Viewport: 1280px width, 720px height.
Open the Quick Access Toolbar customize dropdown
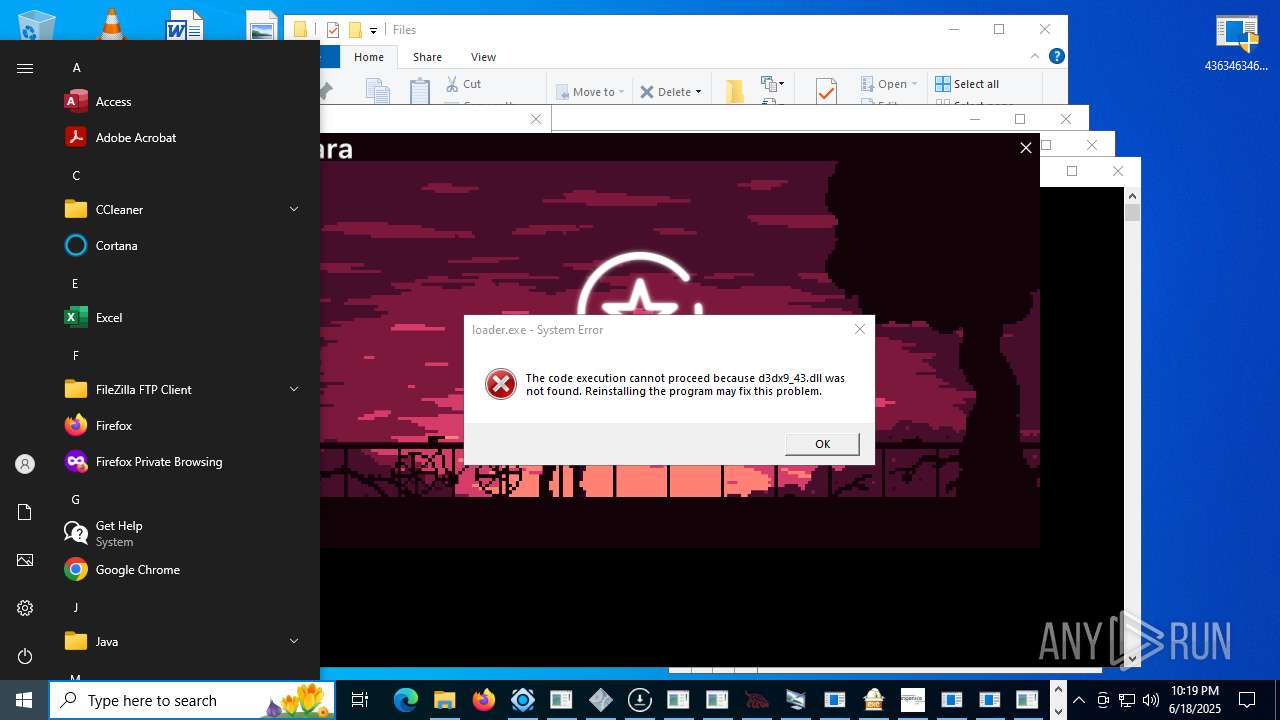[x=373, y=30]
